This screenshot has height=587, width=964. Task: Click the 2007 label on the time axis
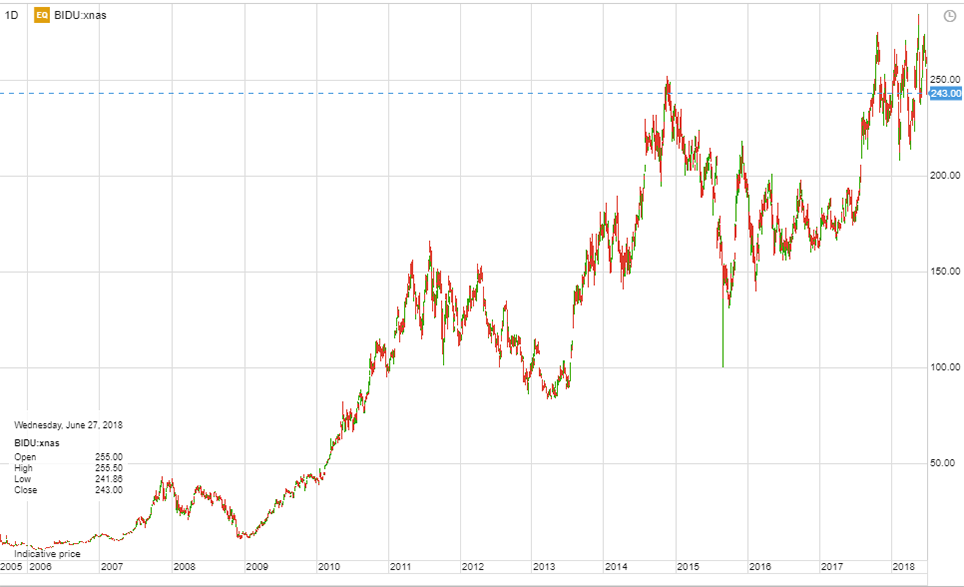click(112, 567)
